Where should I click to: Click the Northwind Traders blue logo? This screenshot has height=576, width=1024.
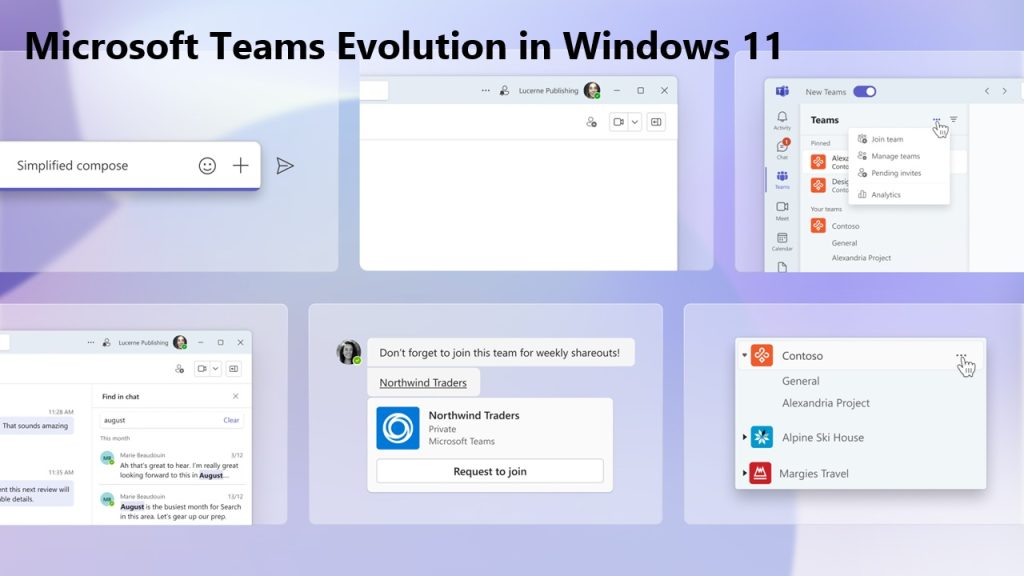[x=398, y=428]
